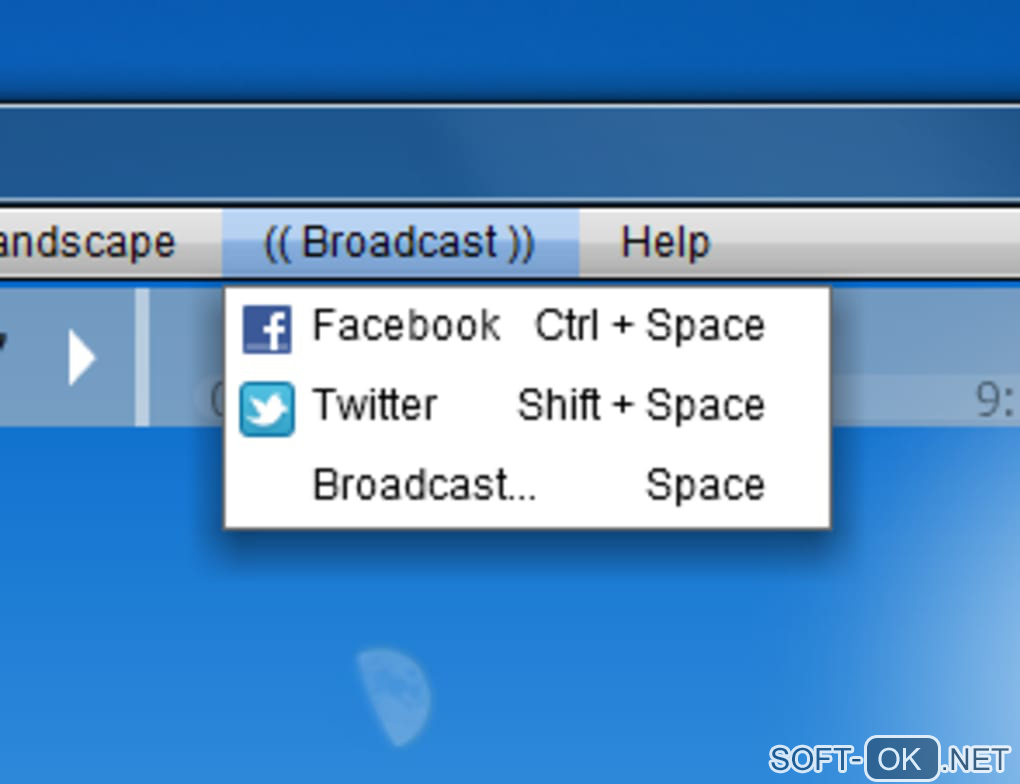The width and height of the screenshot is (1020, 784).
Task: Click the "Space" shortcut beside Broadcast...
Action: (x=705, y=485)
